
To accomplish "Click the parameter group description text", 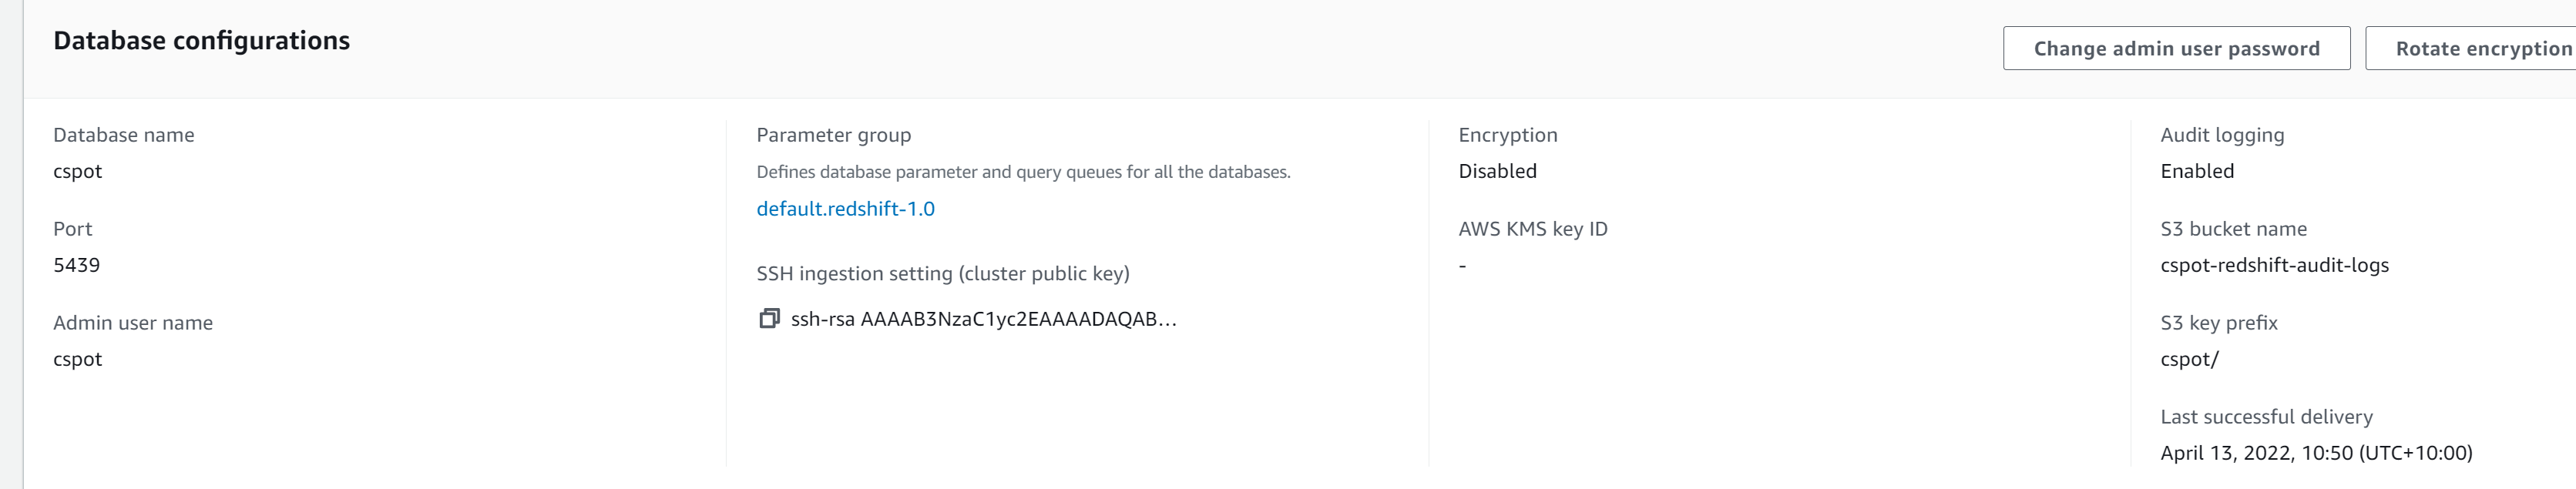I will (1023, 171).
